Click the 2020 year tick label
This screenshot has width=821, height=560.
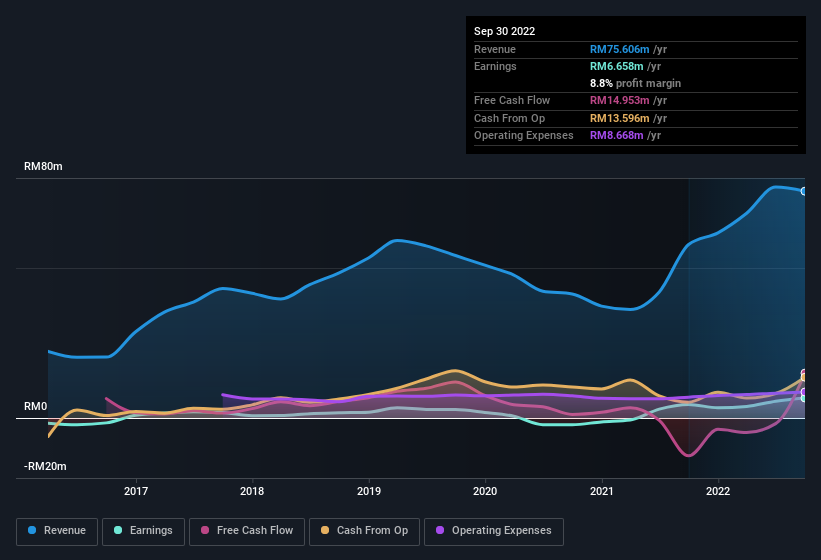coord(485,491)
